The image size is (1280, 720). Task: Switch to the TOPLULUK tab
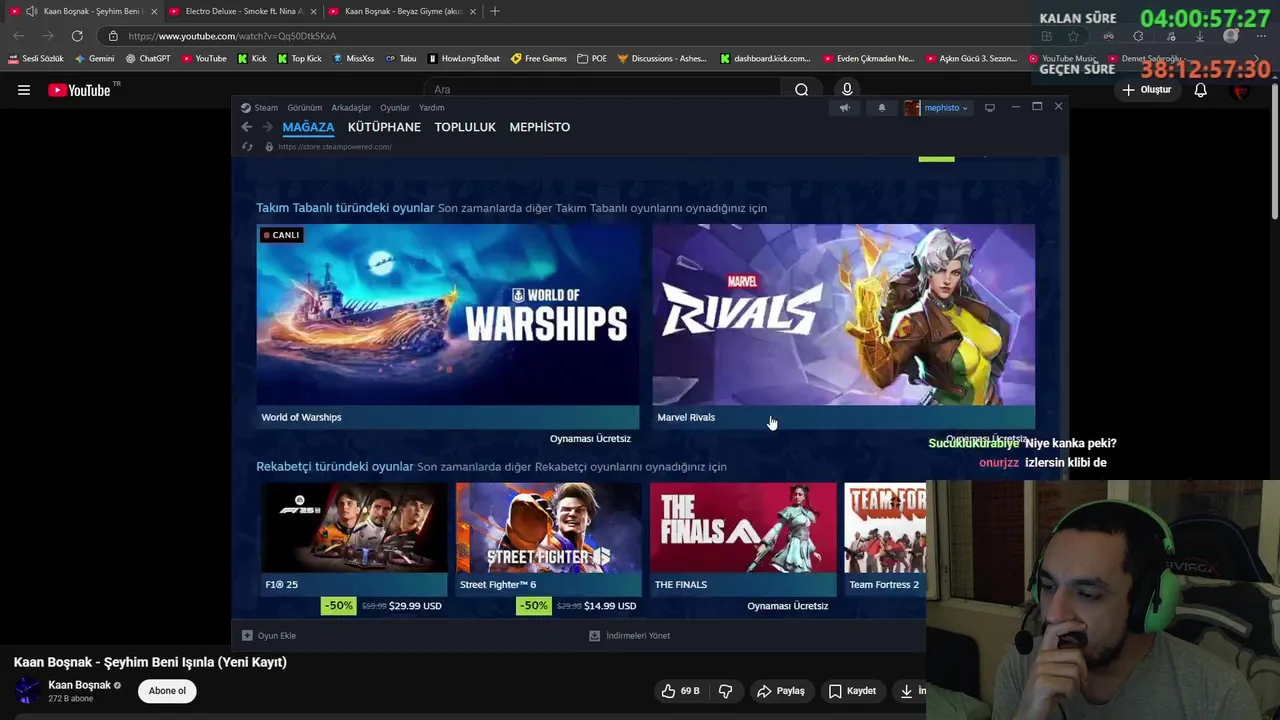pyautogui.click(x=465, y=127)
